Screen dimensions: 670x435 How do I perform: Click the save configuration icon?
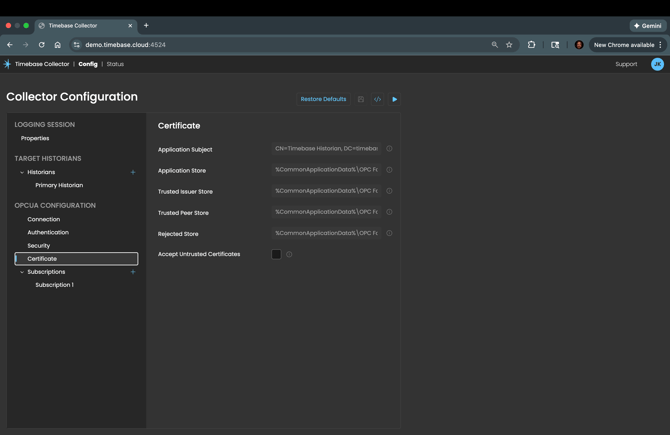(x=361, y=99)
